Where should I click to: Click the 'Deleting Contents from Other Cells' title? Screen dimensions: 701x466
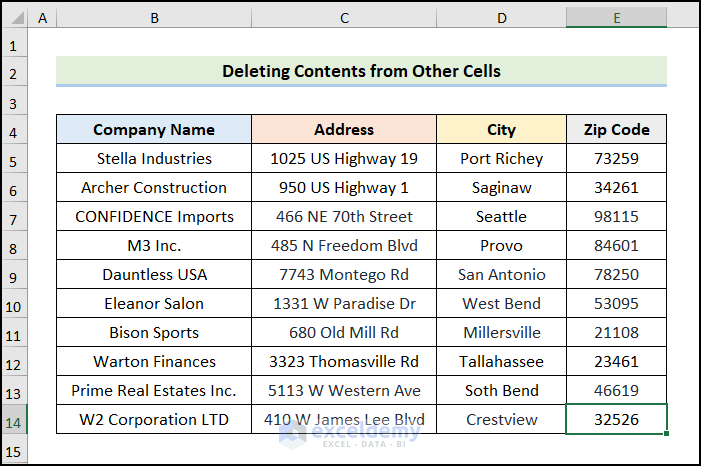[x=361, y=71]
